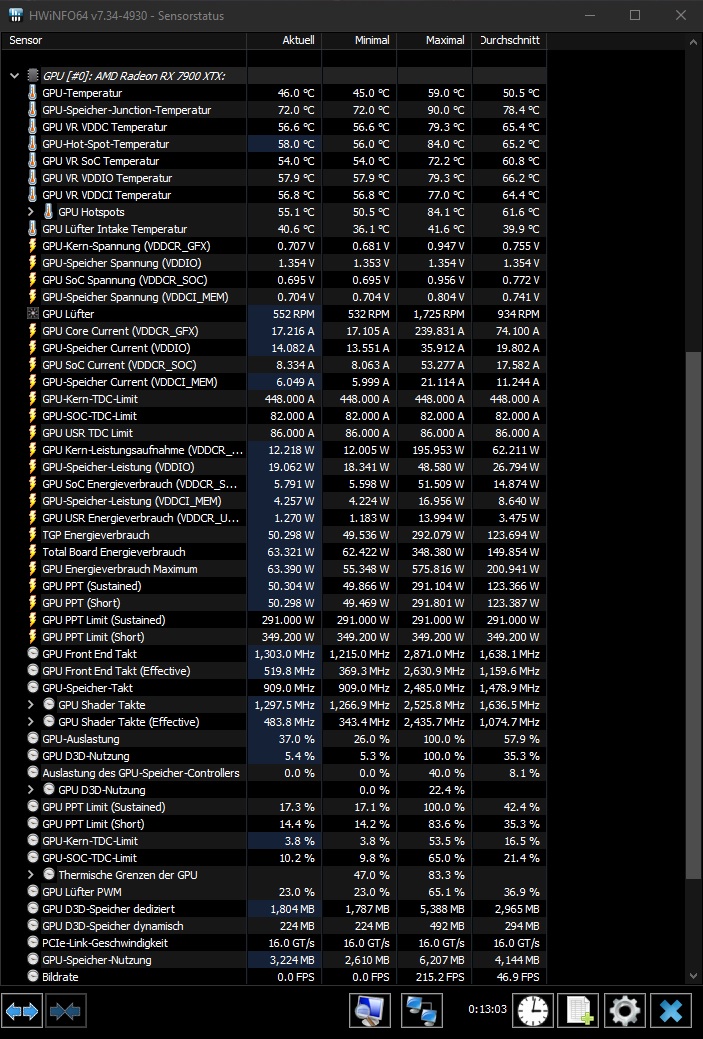The height and width of the screenshot is (1039, 703).
Task: Click the 1,725 RPM maximum fan value
Action: [x=439, y=314]
